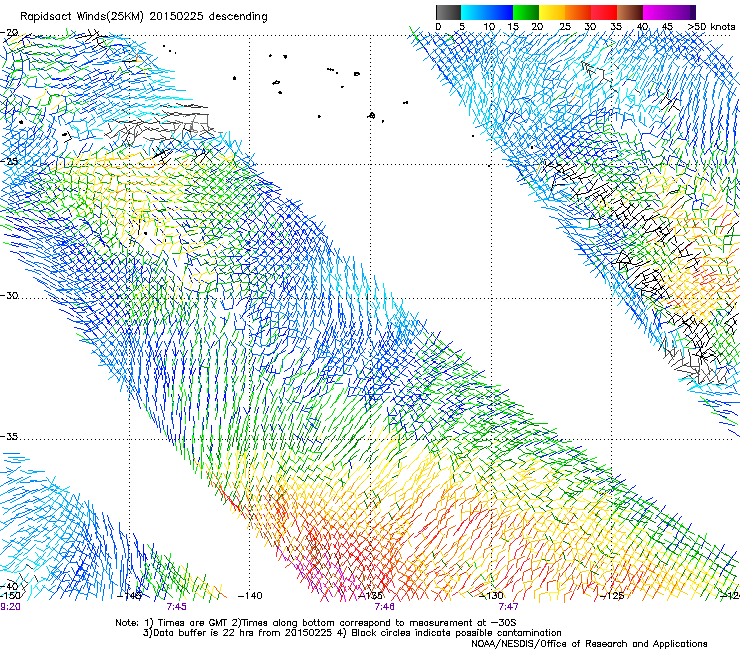Click the '-130' longitude axis label

tap(491, 596)
